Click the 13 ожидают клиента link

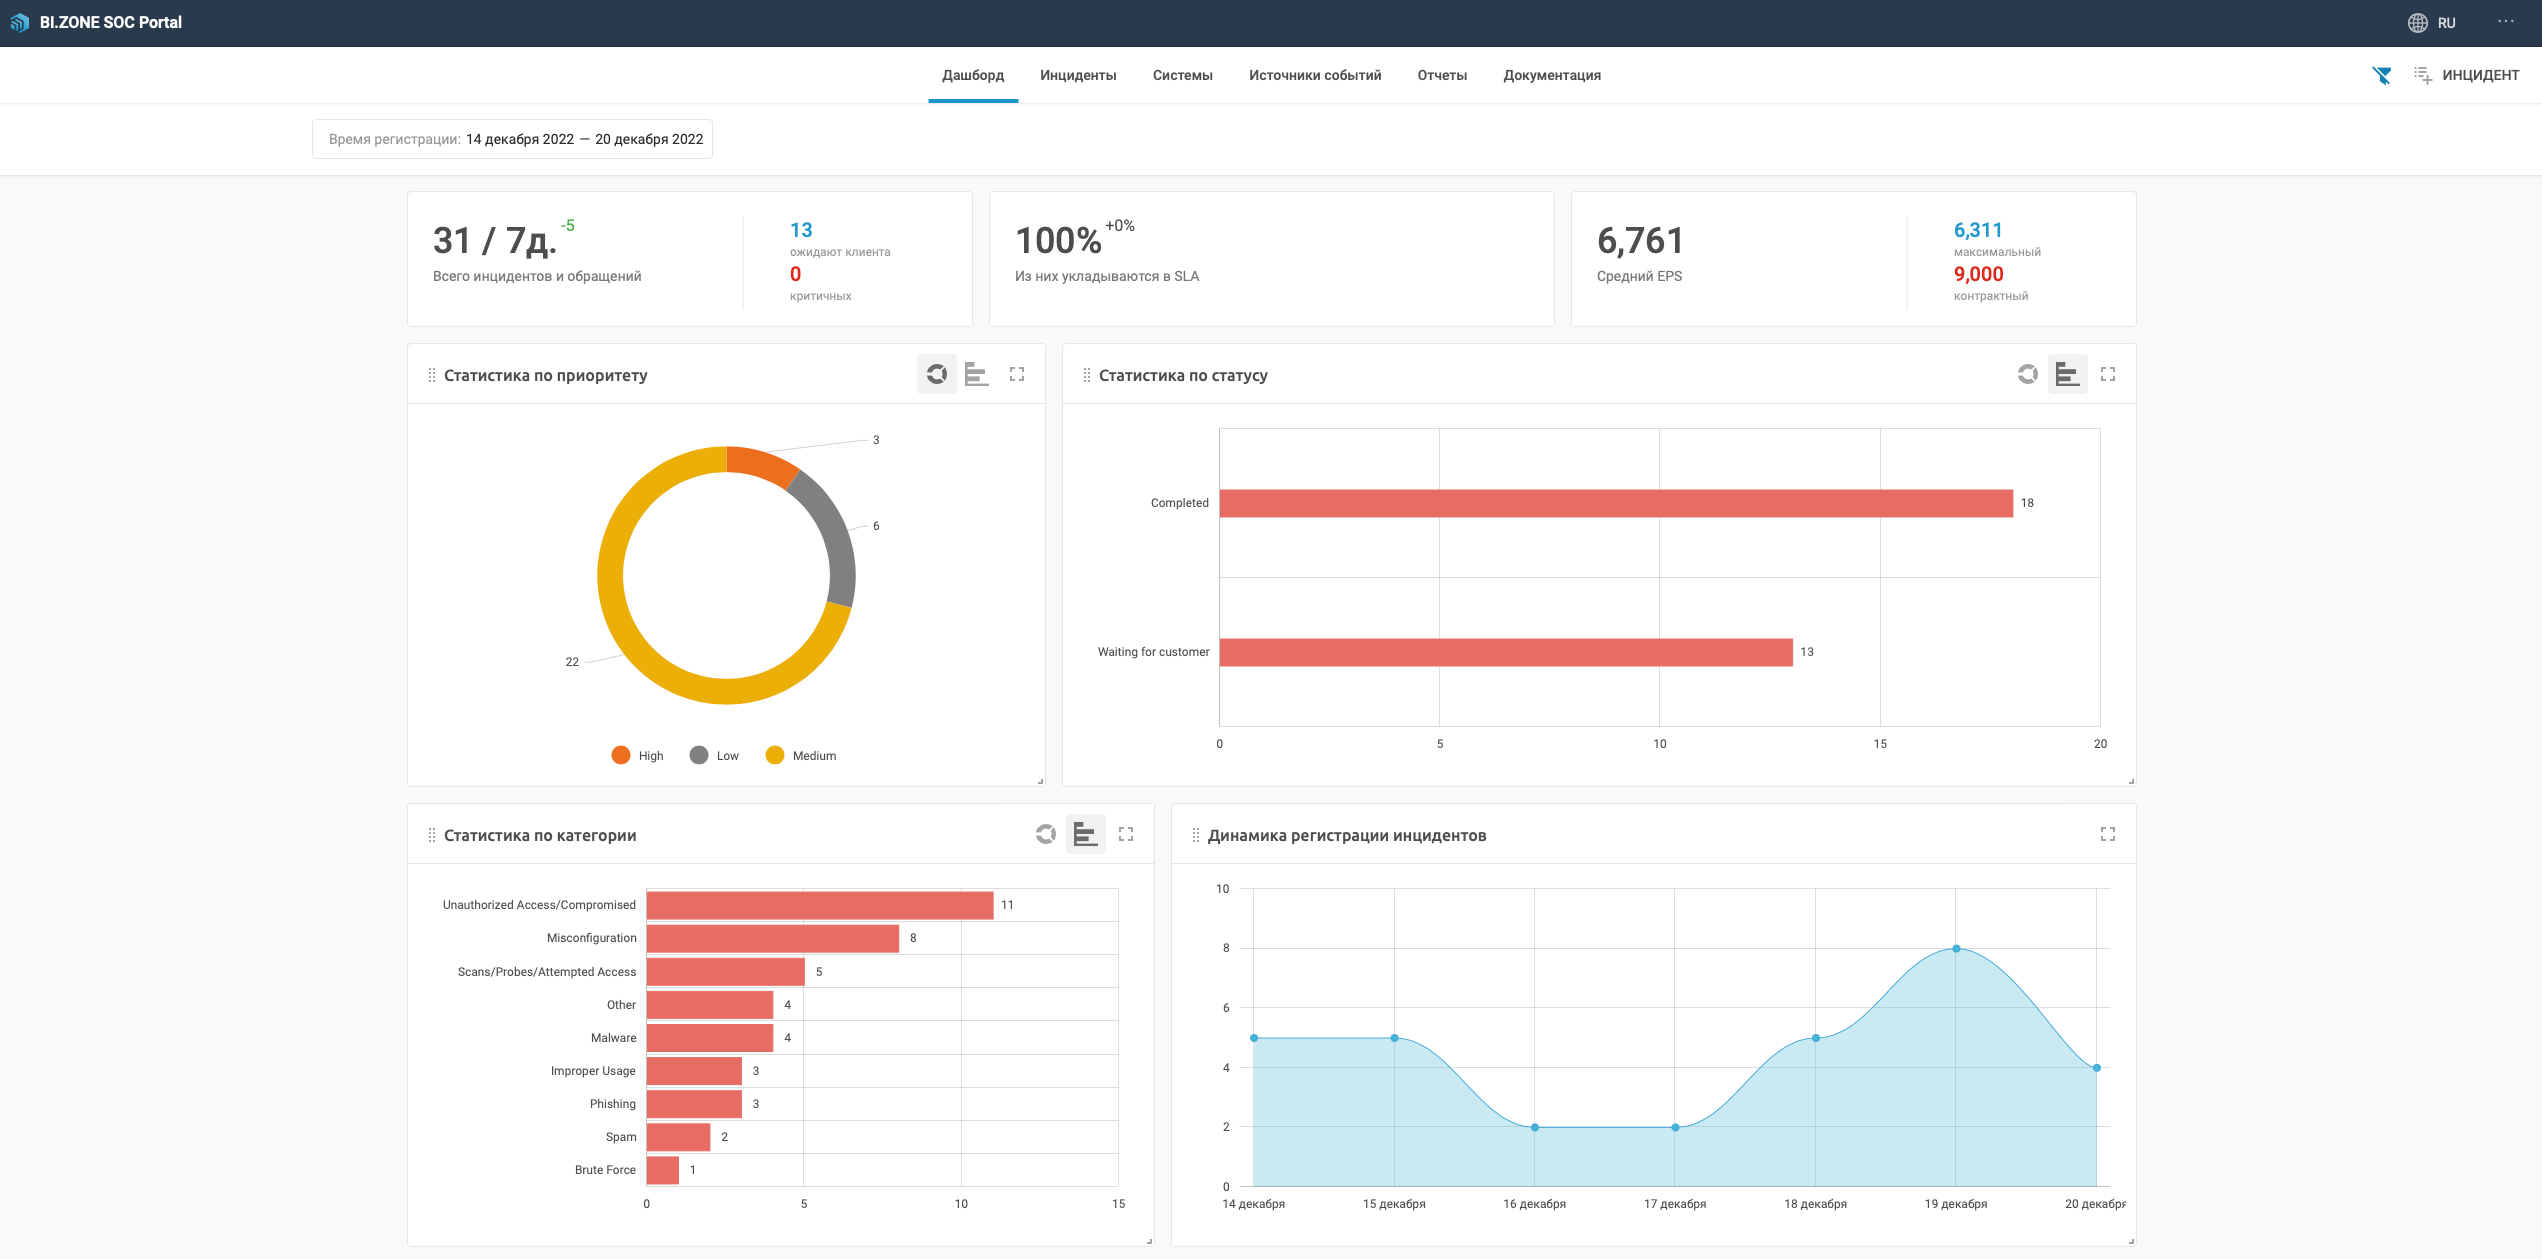(801, 231)
